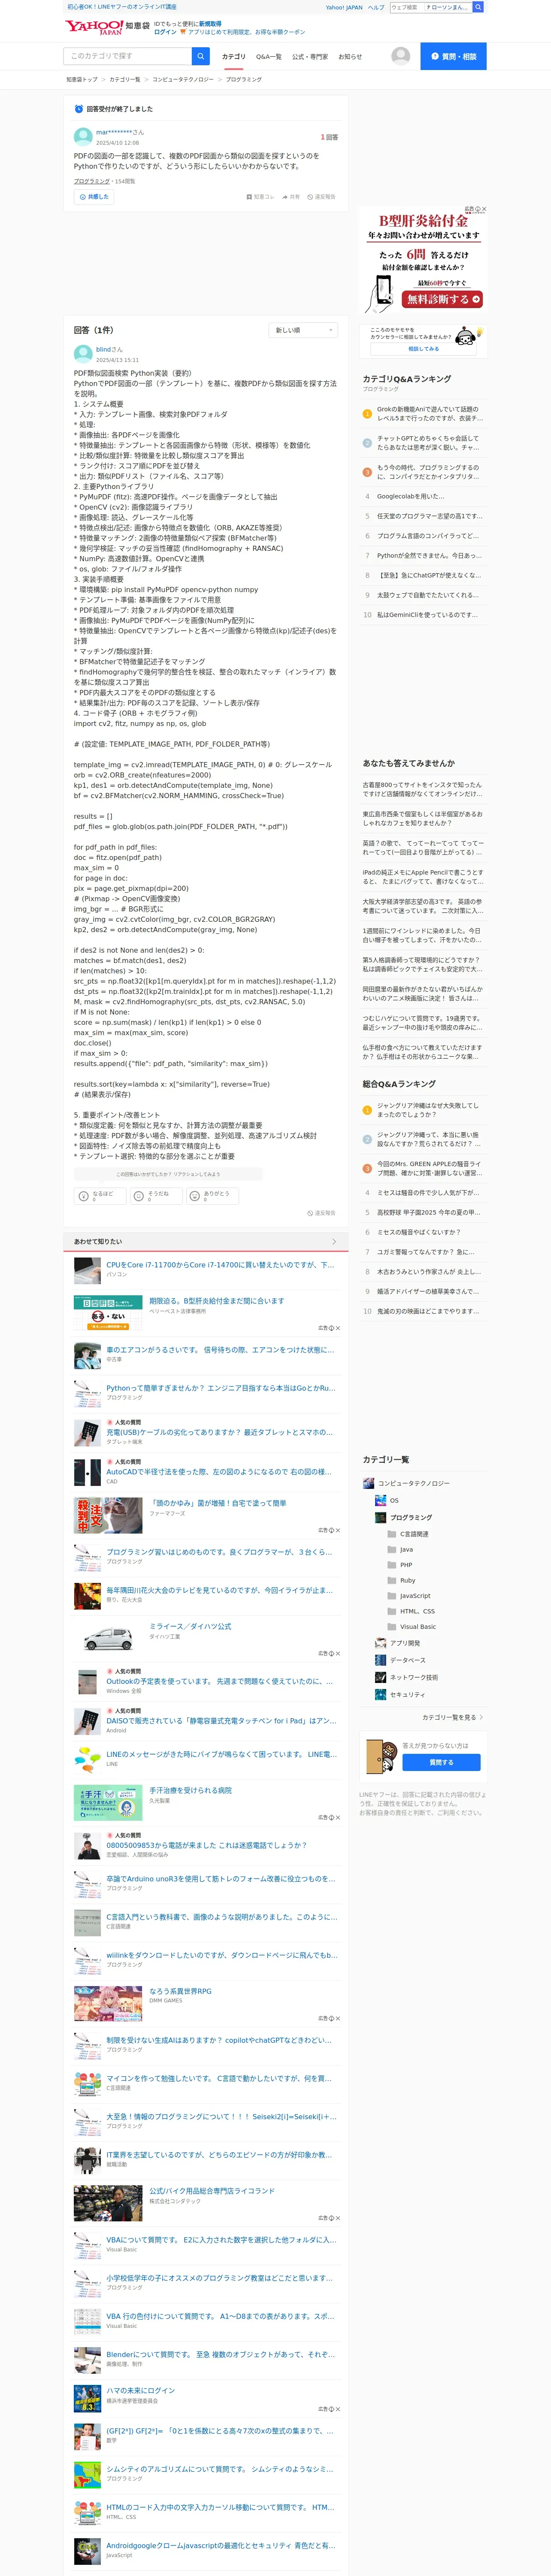
Task: Click the 共有 share icon under question
Action: pos(291,197)
